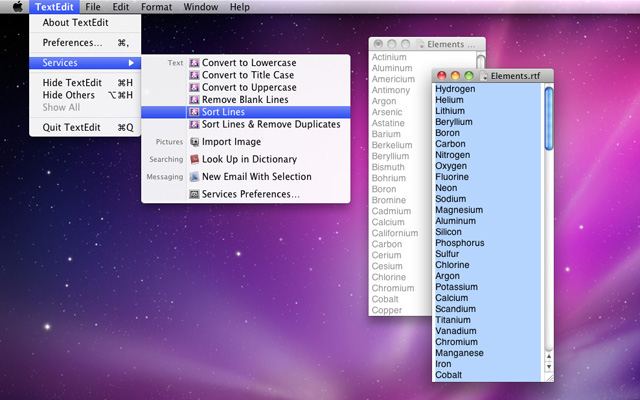Open the Apple menu
This screenshot has height=400, width=640.
(16, 7)
